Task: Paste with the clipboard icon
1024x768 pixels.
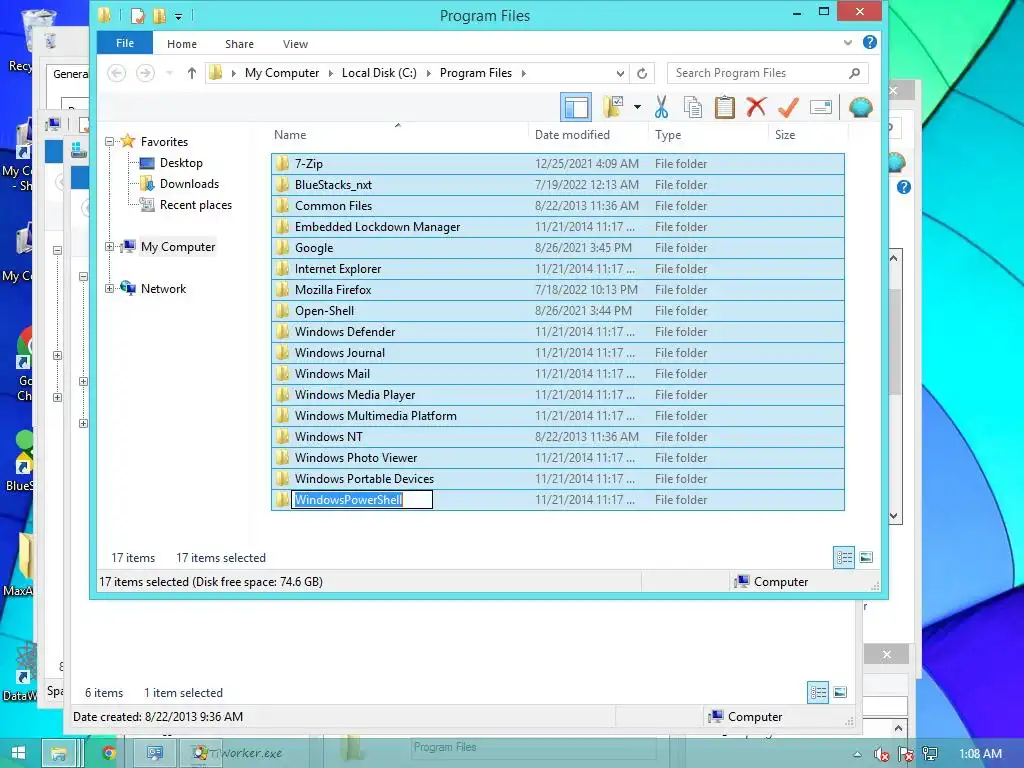Action: pyautogui.click(x=724, y=107)
